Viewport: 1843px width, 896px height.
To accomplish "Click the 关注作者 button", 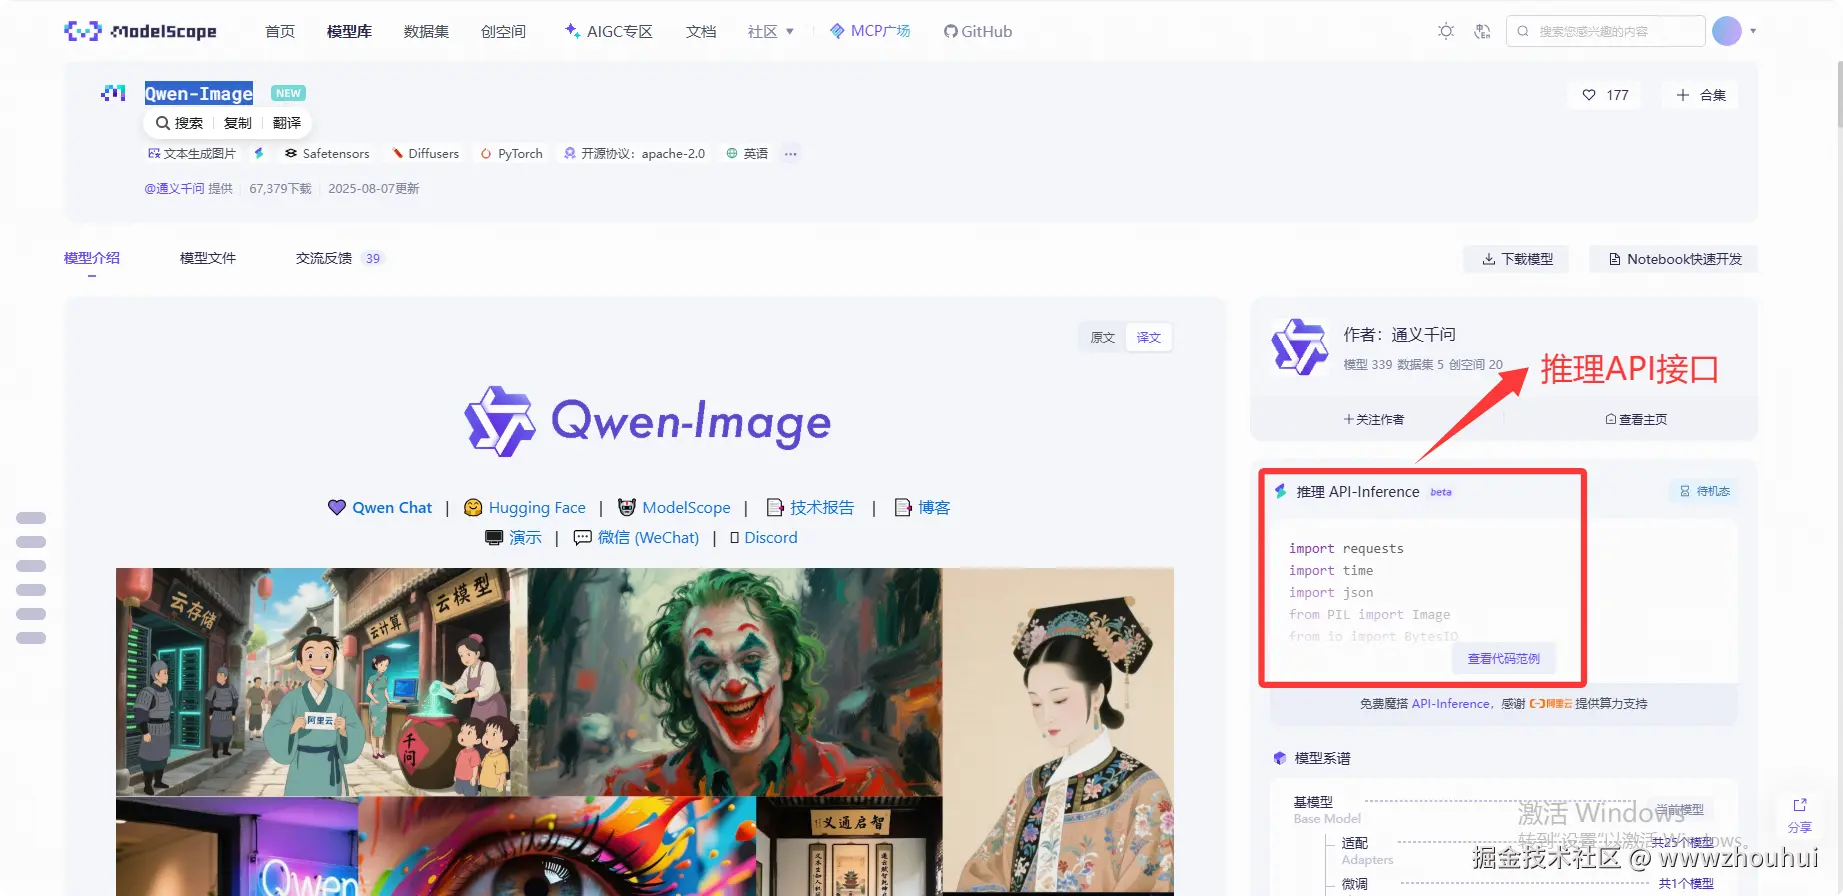I will [1374, 419].
